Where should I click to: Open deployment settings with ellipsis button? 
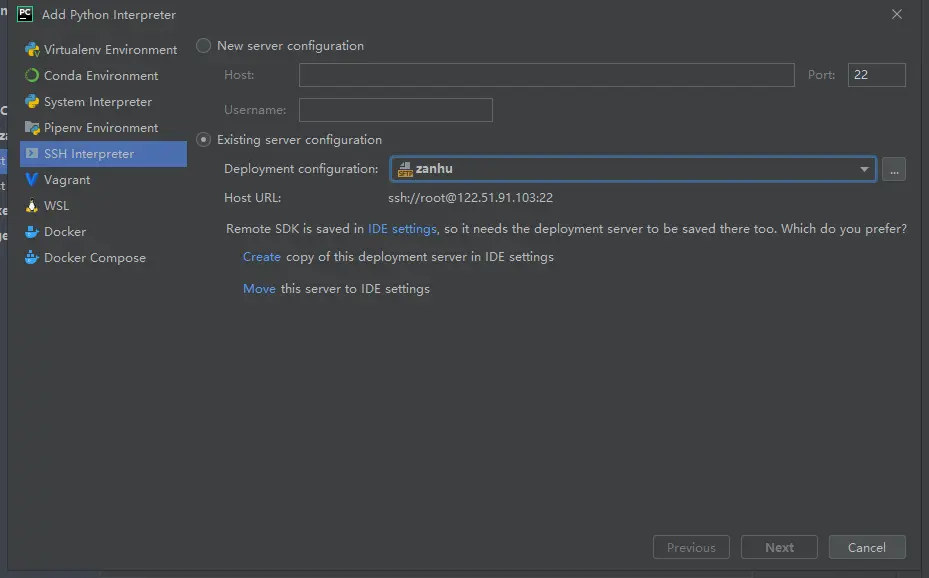pos(893,169)
